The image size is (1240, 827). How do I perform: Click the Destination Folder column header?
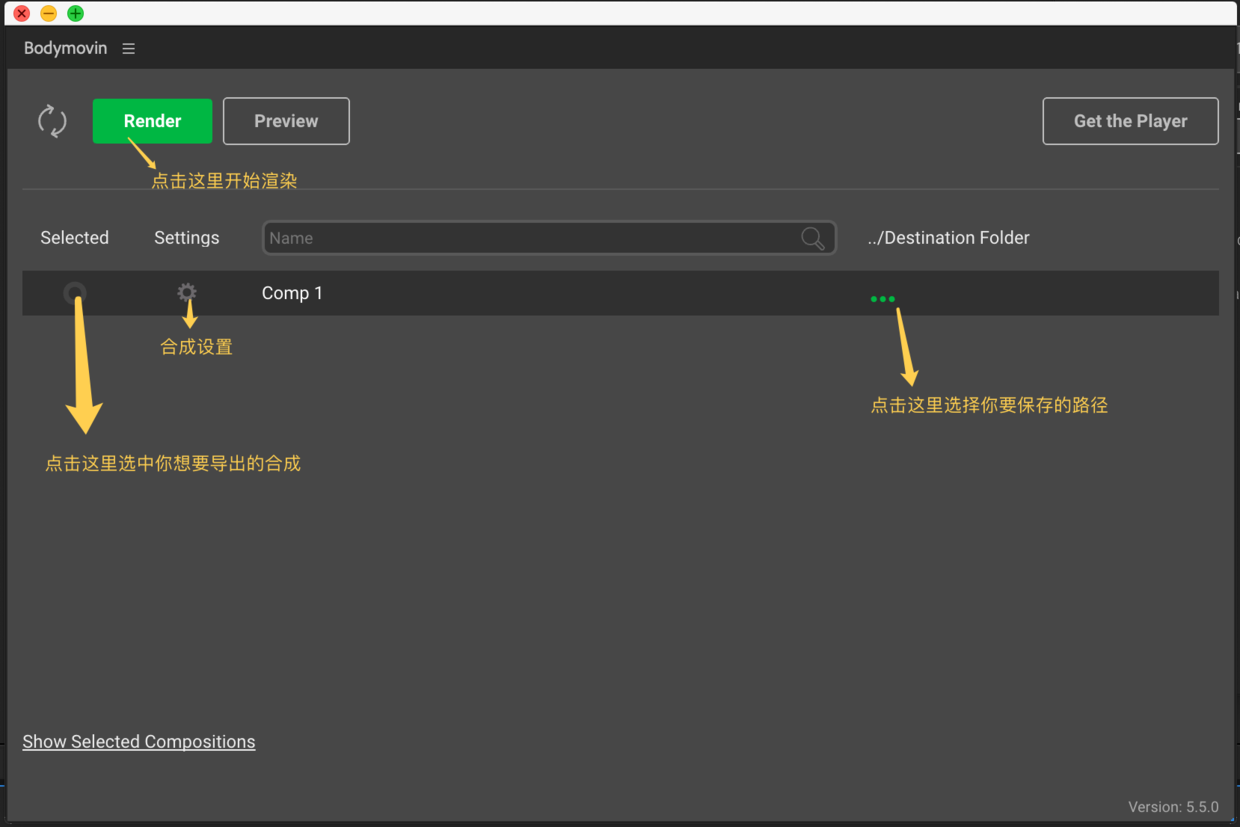(948, 238)
